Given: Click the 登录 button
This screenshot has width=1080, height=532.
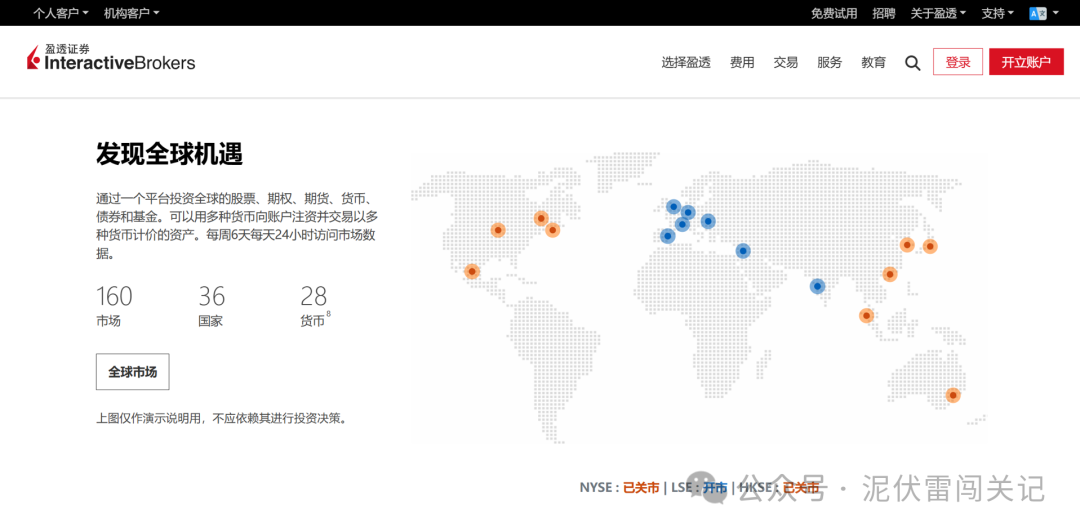Looking at the screenshot, I should click(957, 62).
